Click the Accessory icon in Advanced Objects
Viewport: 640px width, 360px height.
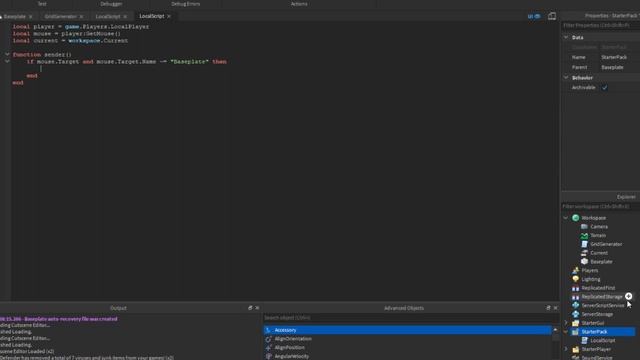point(268,330)
